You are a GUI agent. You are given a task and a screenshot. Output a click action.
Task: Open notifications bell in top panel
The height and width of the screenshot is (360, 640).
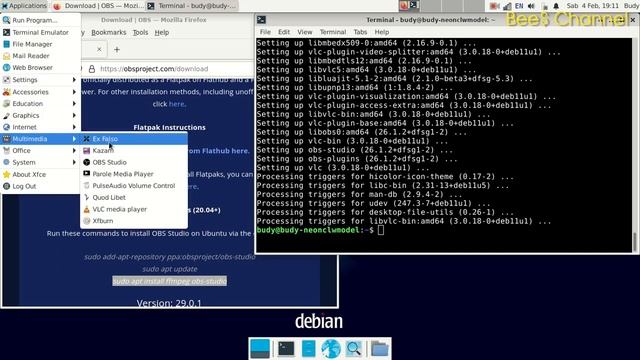coord(556,6)
